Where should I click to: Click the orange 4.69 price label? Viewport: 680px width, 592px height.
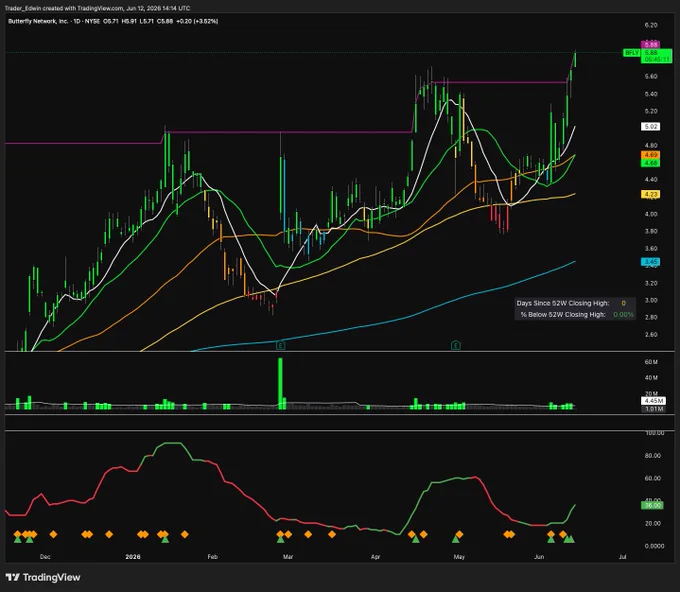pos(650,155)
